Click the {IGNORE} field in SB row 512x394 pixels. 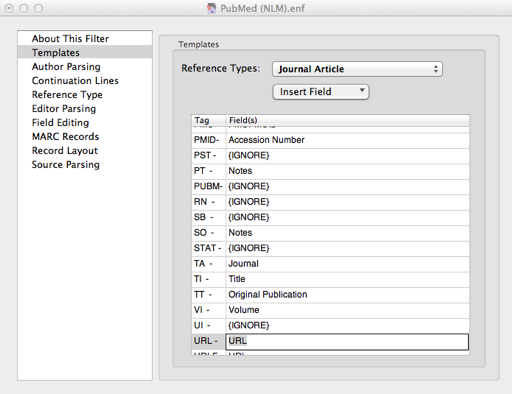[348, 217]
